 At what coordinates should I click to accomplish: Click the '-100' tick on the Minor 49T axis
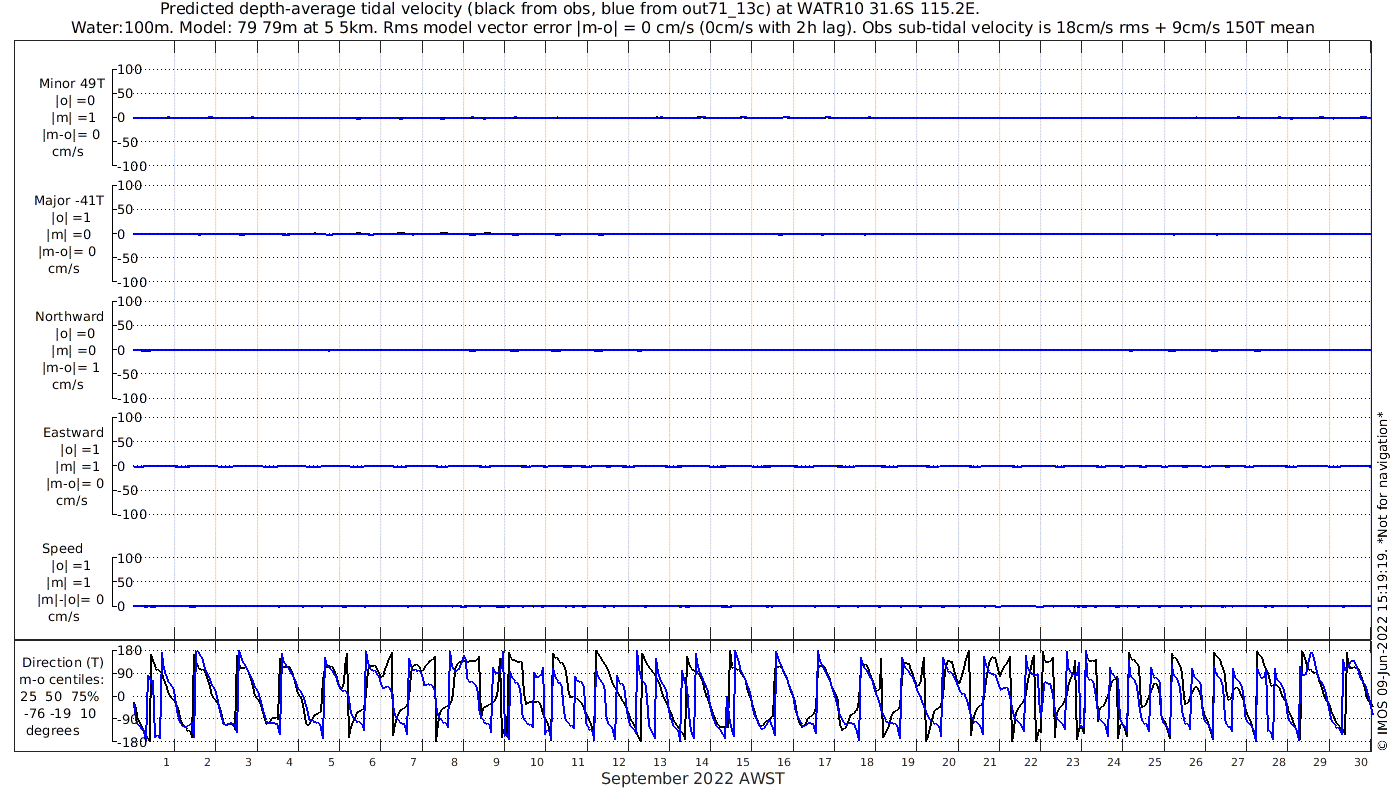(x=131, y=166)
